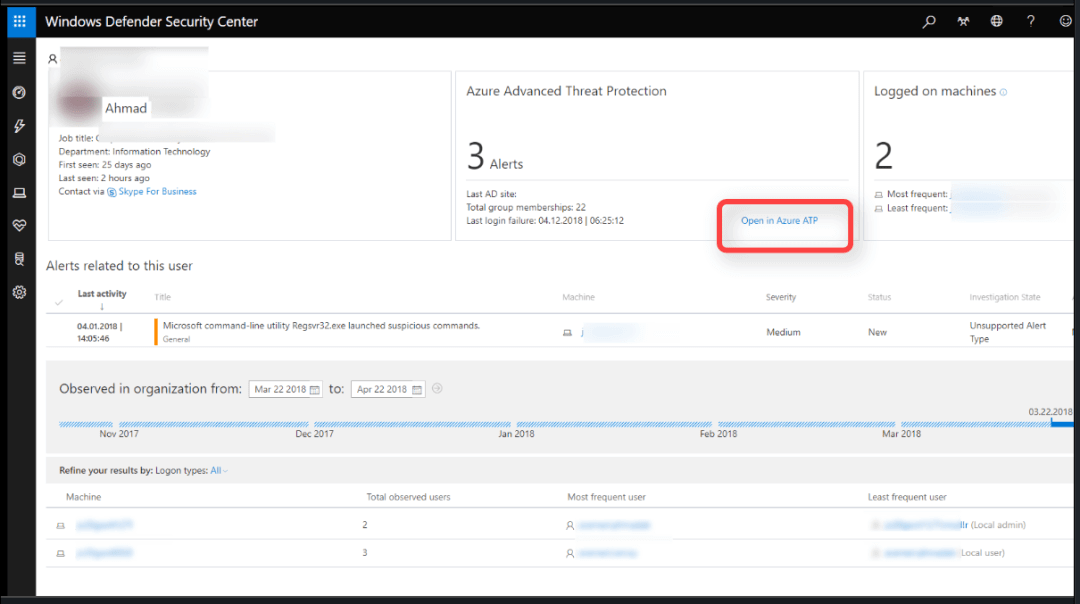Open Alerts queue lightning bolt icon
Viewport: 1080px width, 604px height.
[19, 126]
